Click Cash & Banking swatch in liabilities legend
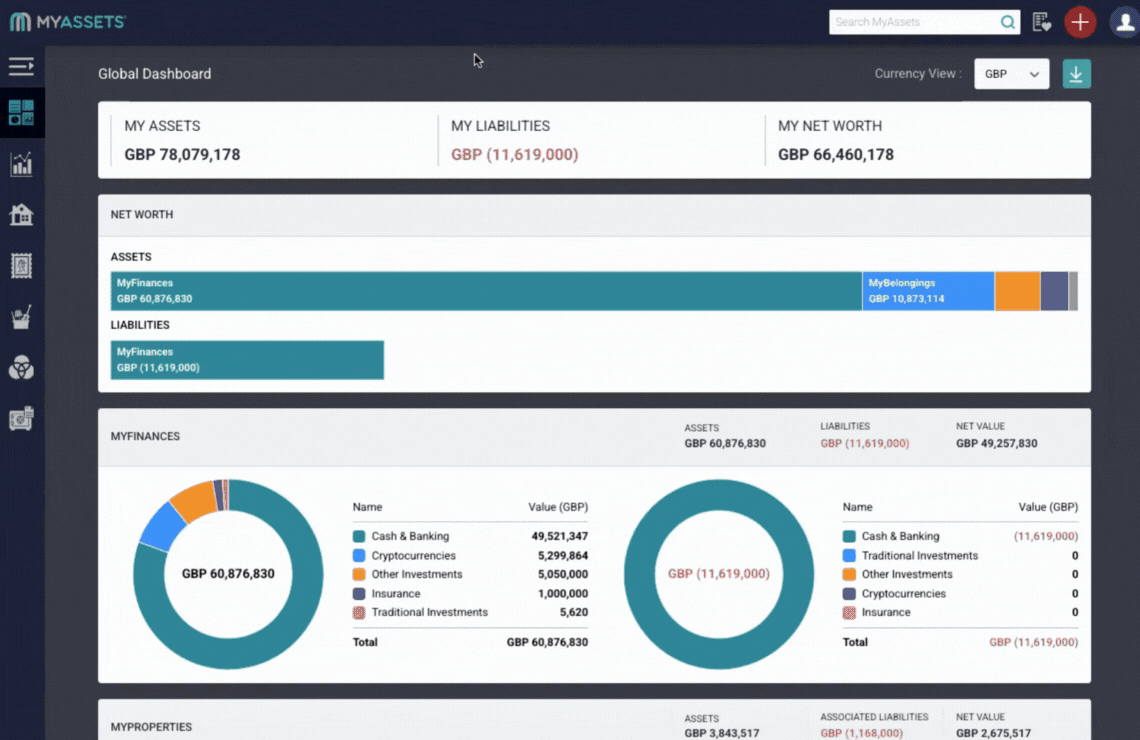This screenshot has width=1140, height=740. tap(849, 536)
